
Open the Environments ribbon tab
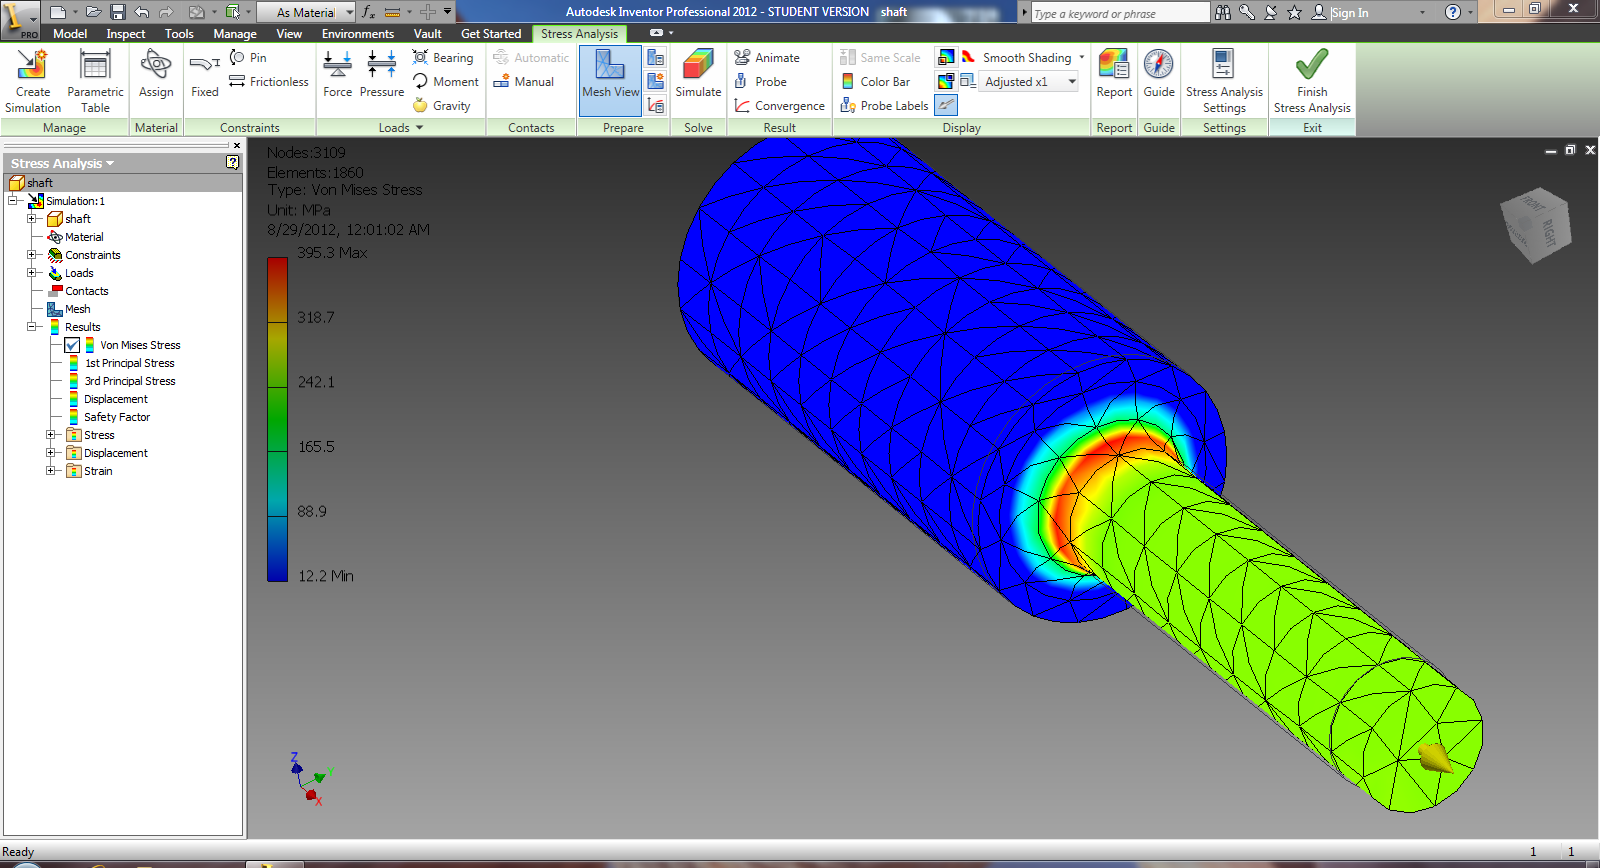click(x=358, y=34)
